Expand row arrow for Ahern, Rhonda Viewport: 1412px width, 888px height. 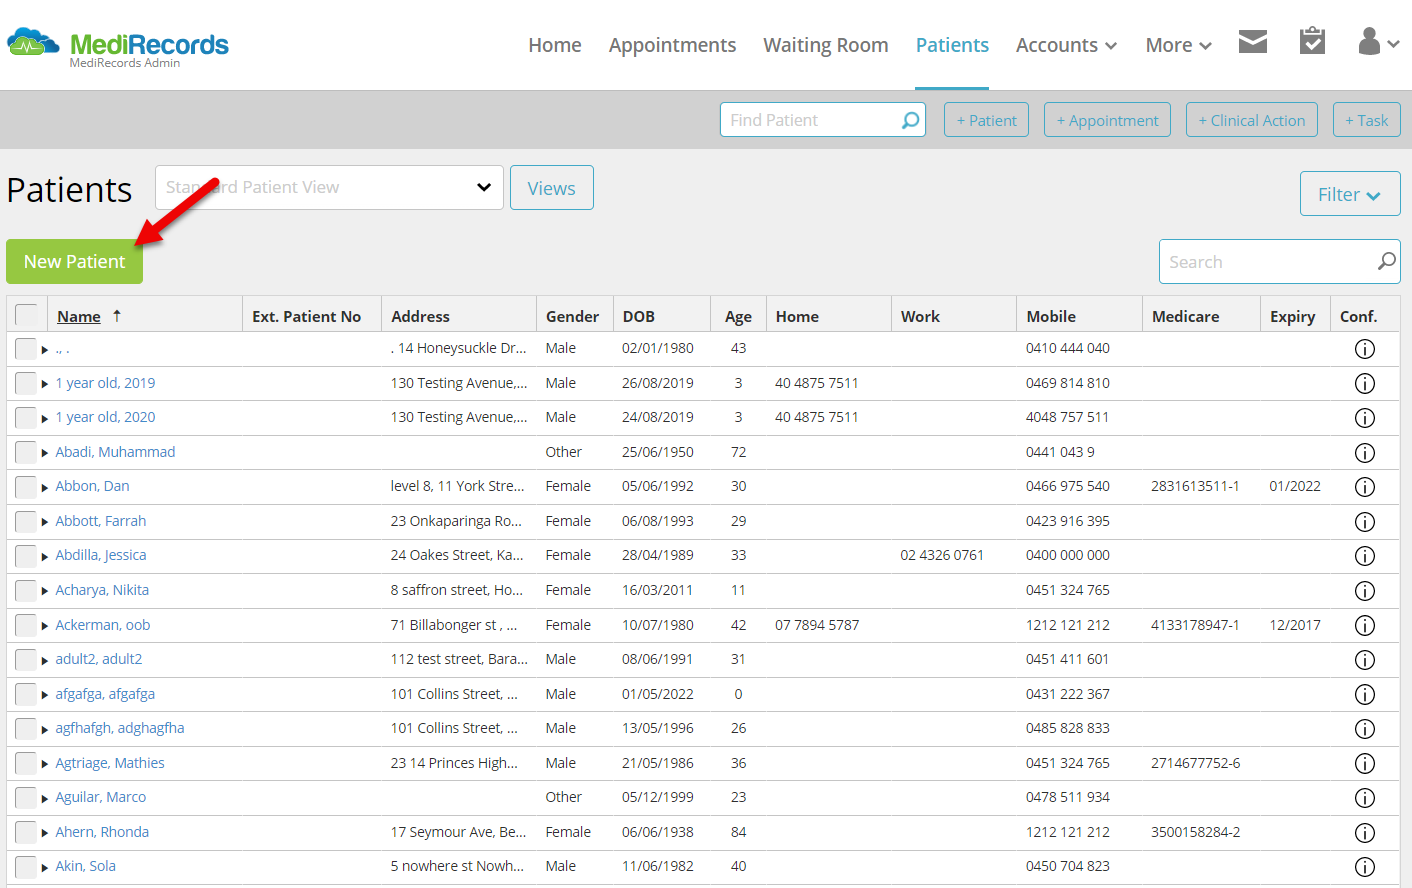click(45, 833)
